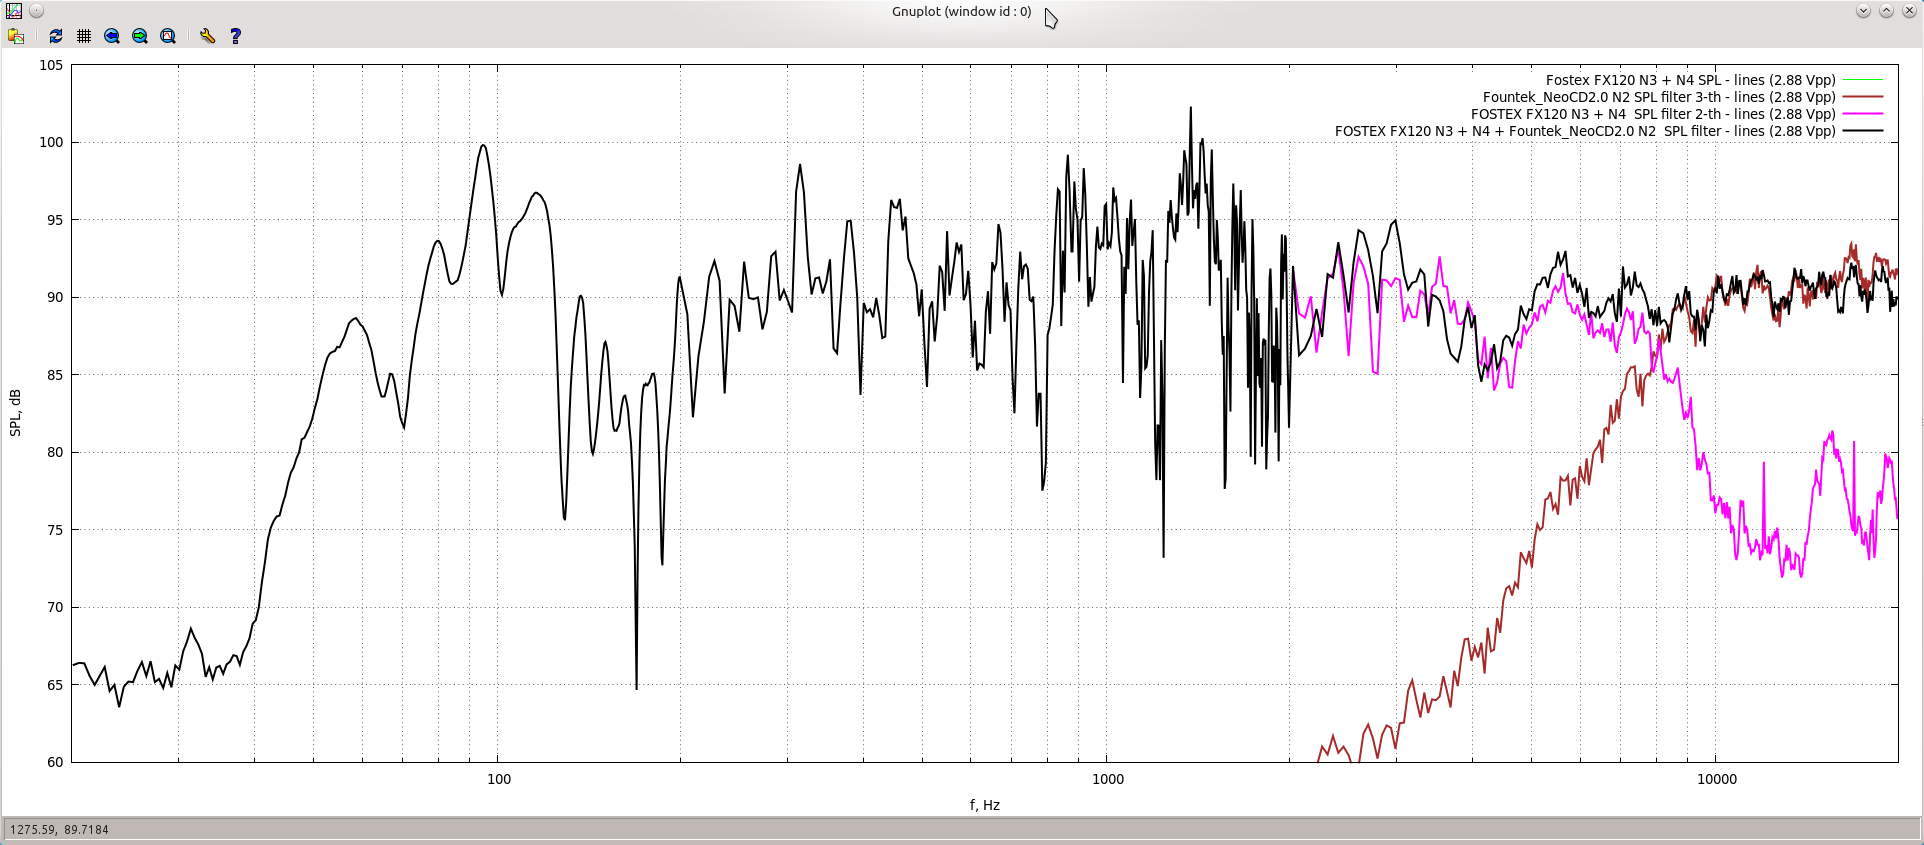This screenshot has height=845, width=1924.
Task: Apply the next zoom settings
Action: 140,36
